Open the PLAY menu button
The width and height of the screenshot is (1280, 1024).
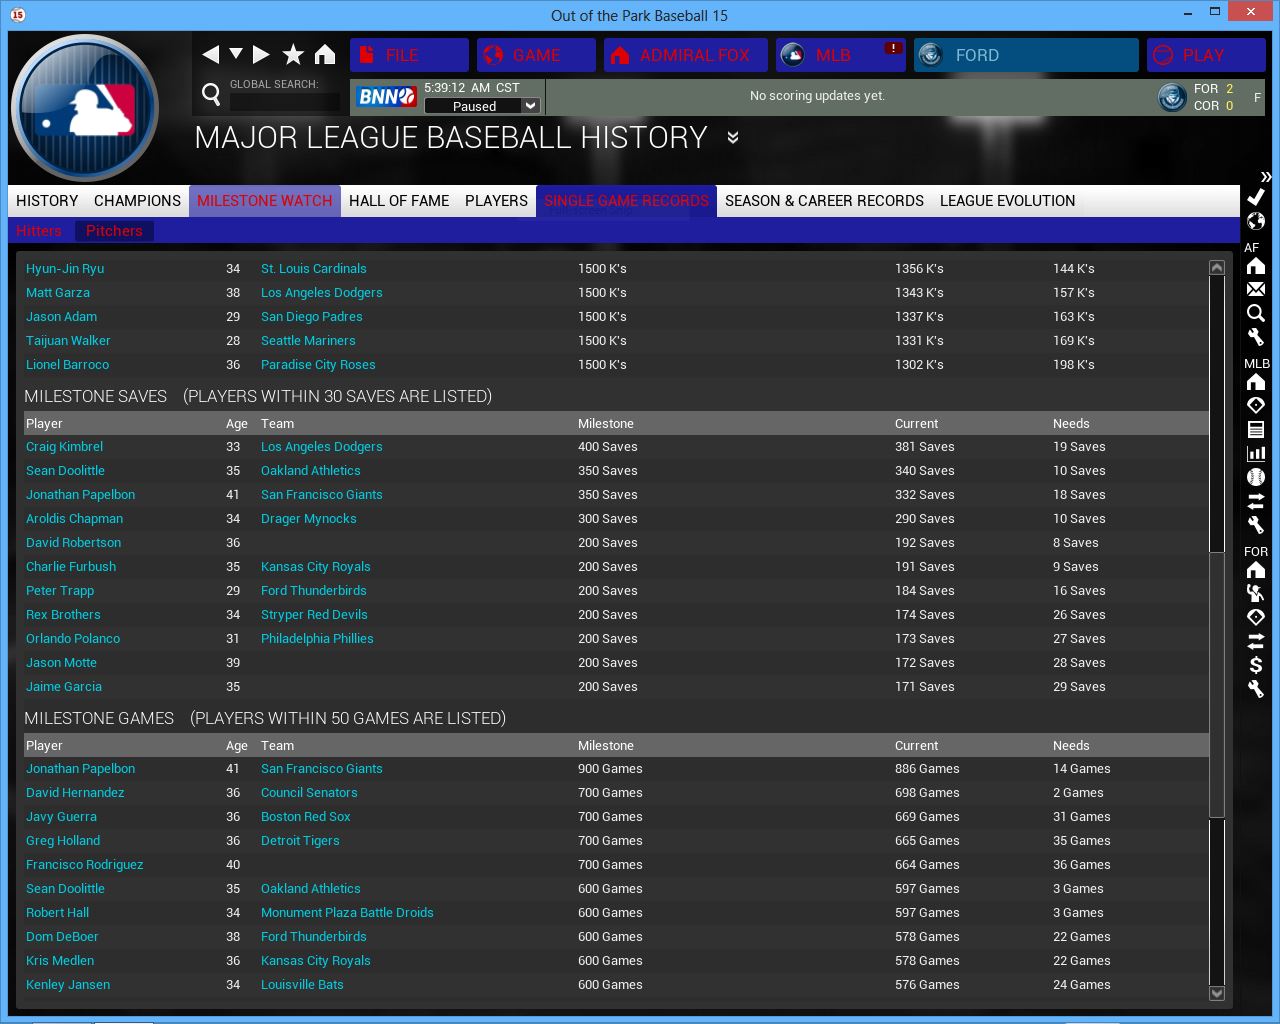click(1205, 55)
